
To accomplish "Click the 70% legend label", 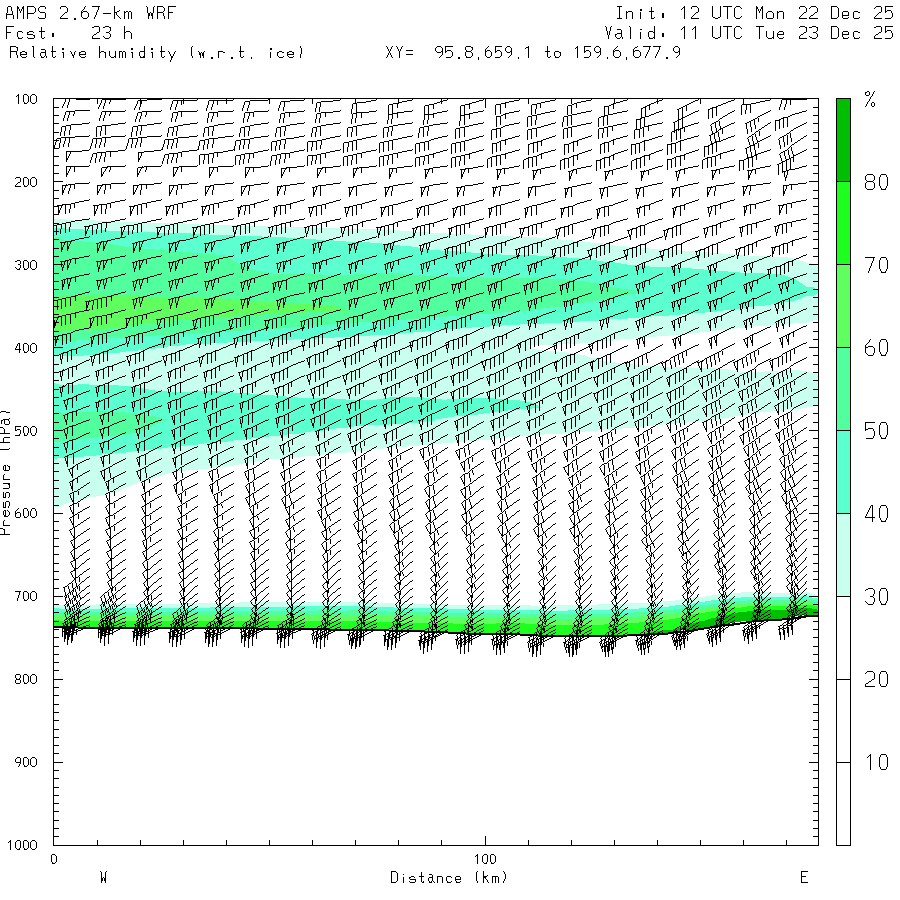I will pos(876,266).
